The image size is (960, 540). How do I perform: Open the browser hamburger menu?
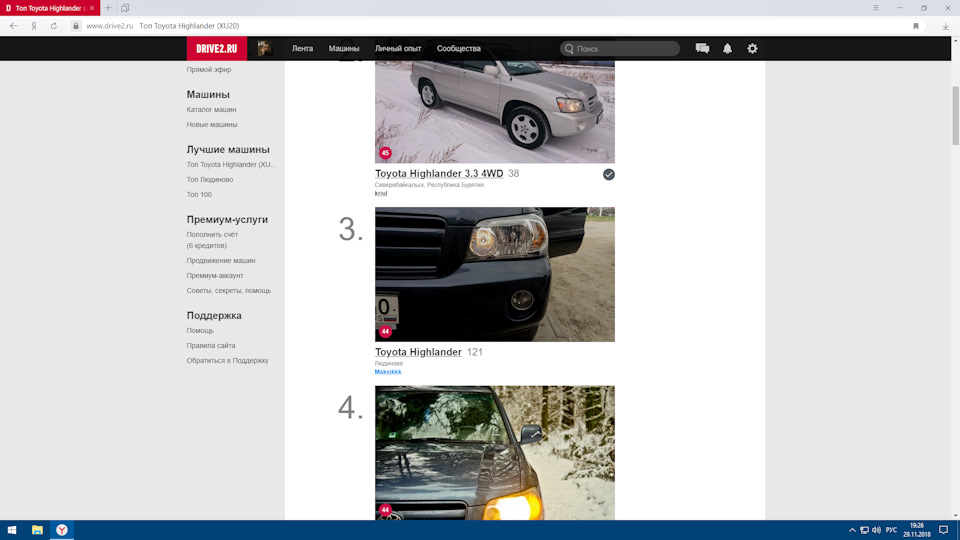click(x=876, y=8)
